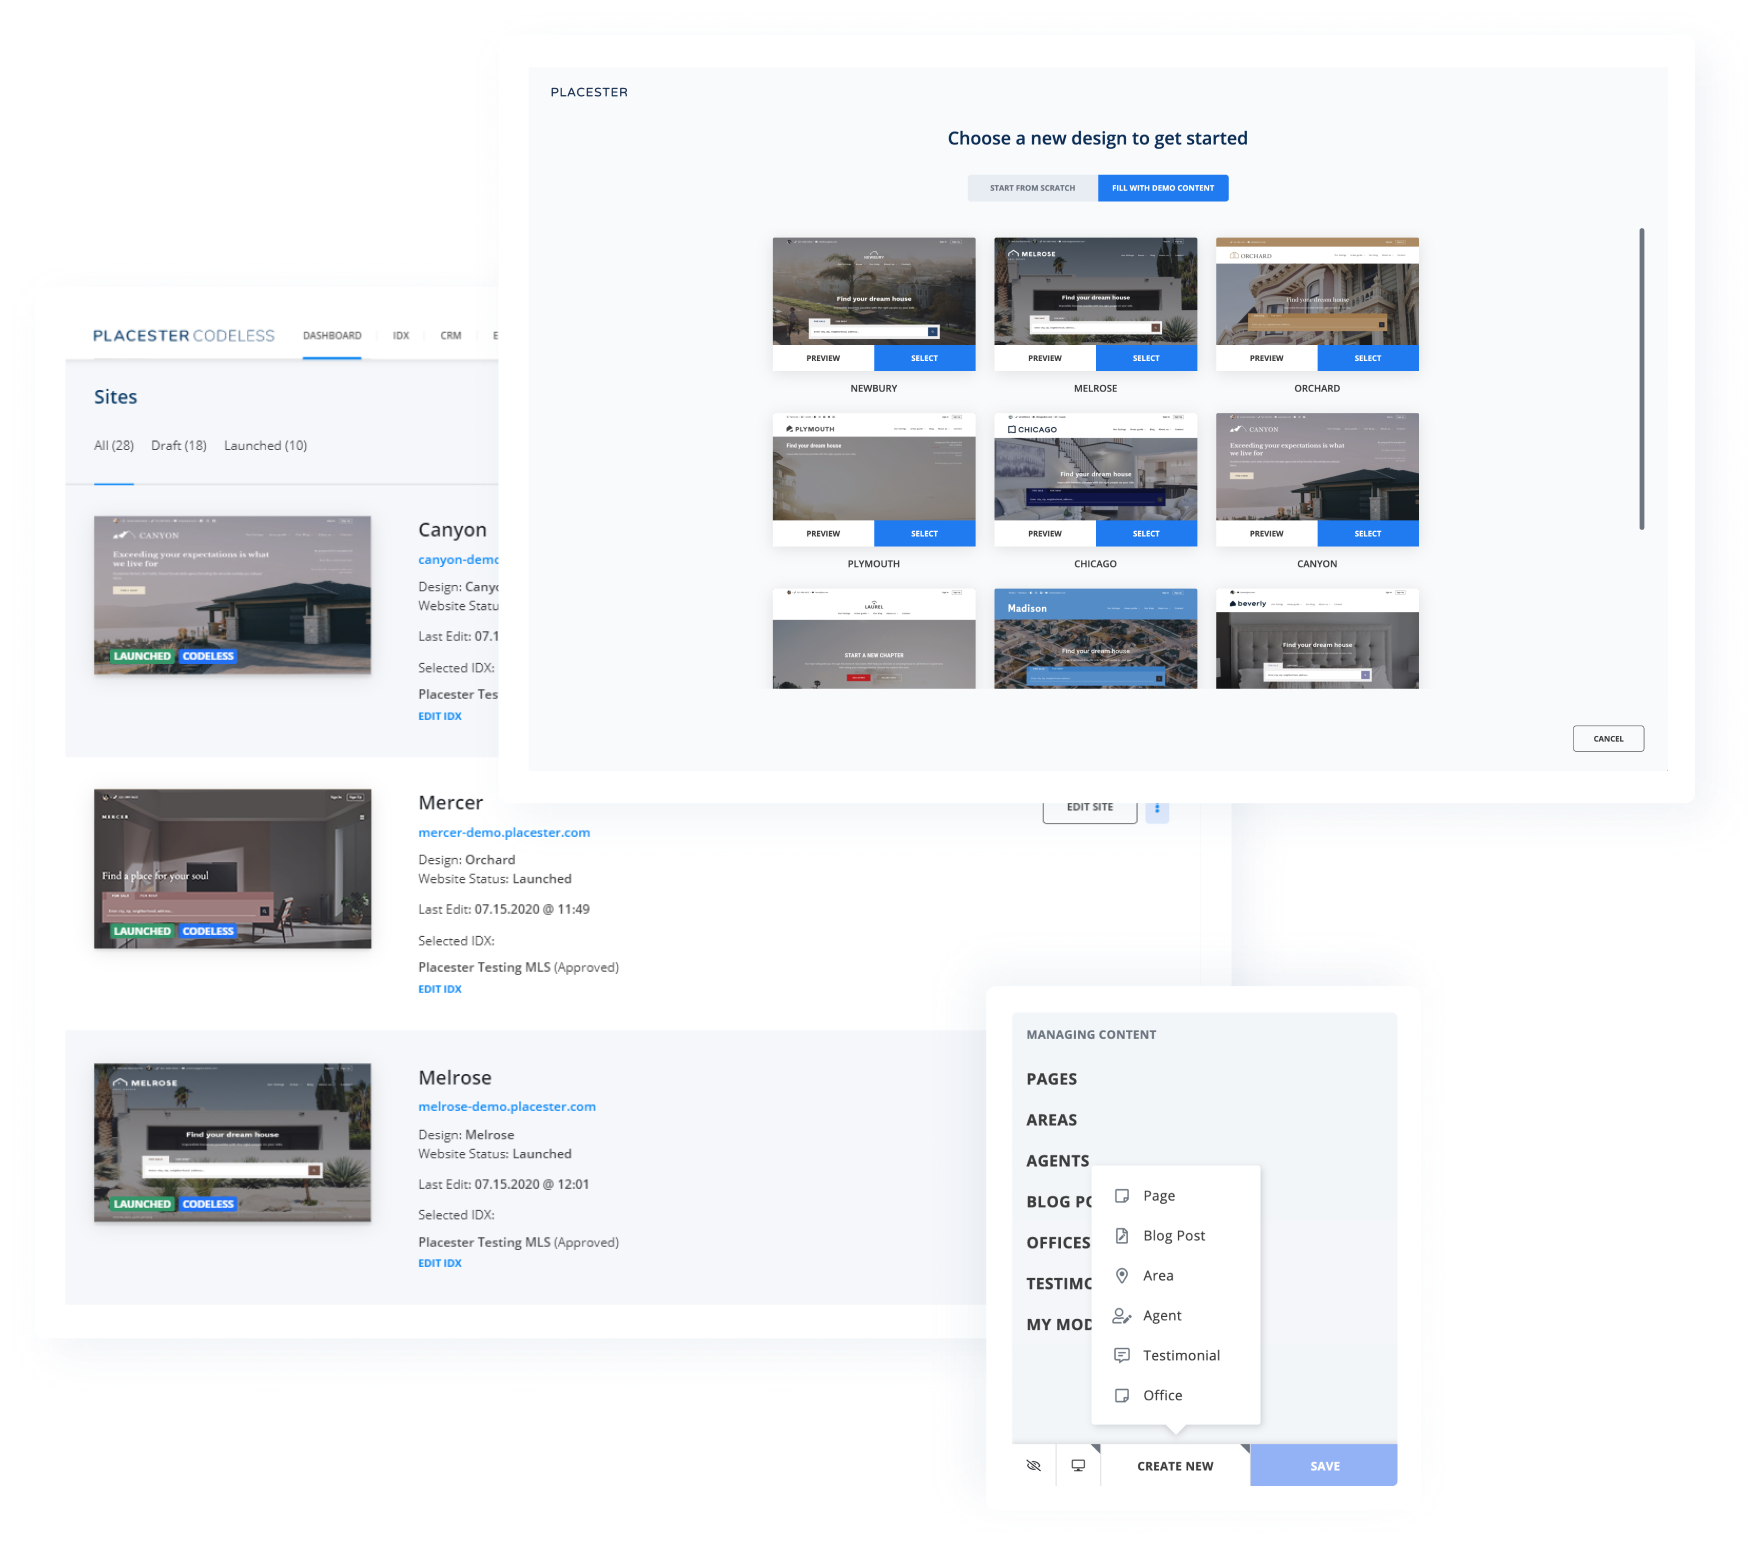
Task: Click the Madison design thumbnail
Action: 1095,639
